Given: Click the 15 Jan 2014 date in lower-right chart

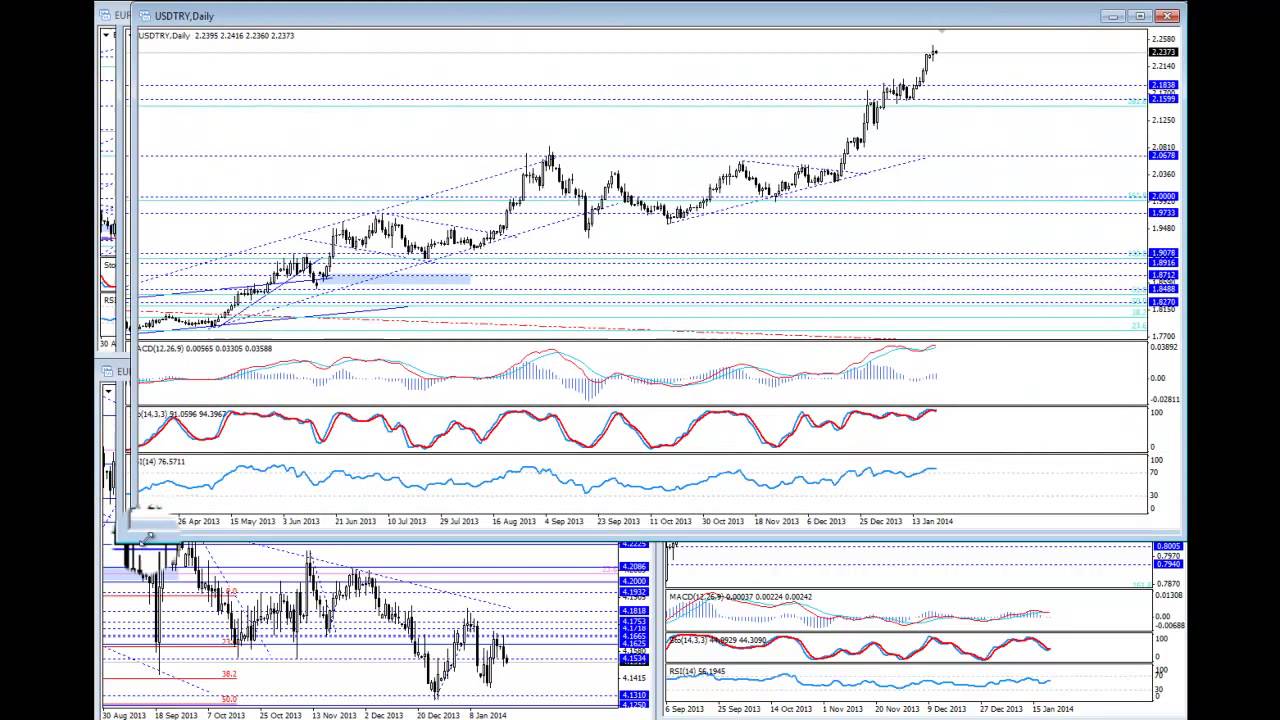Looking at the screenshot, I should tap(1052, 709).
